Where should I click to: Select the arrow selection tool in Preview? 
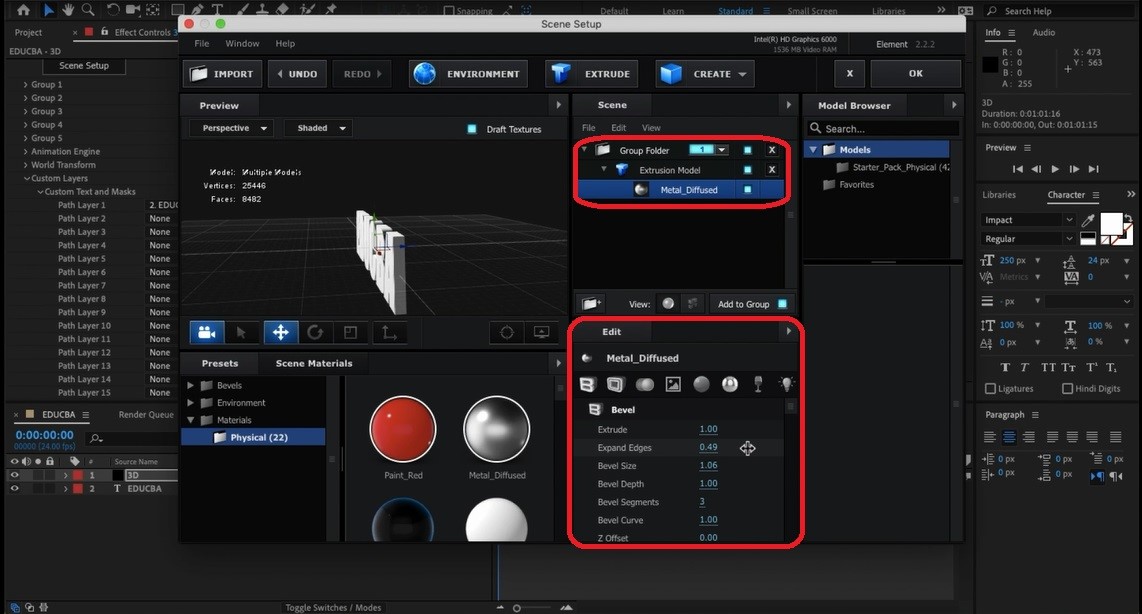point(241,332)
